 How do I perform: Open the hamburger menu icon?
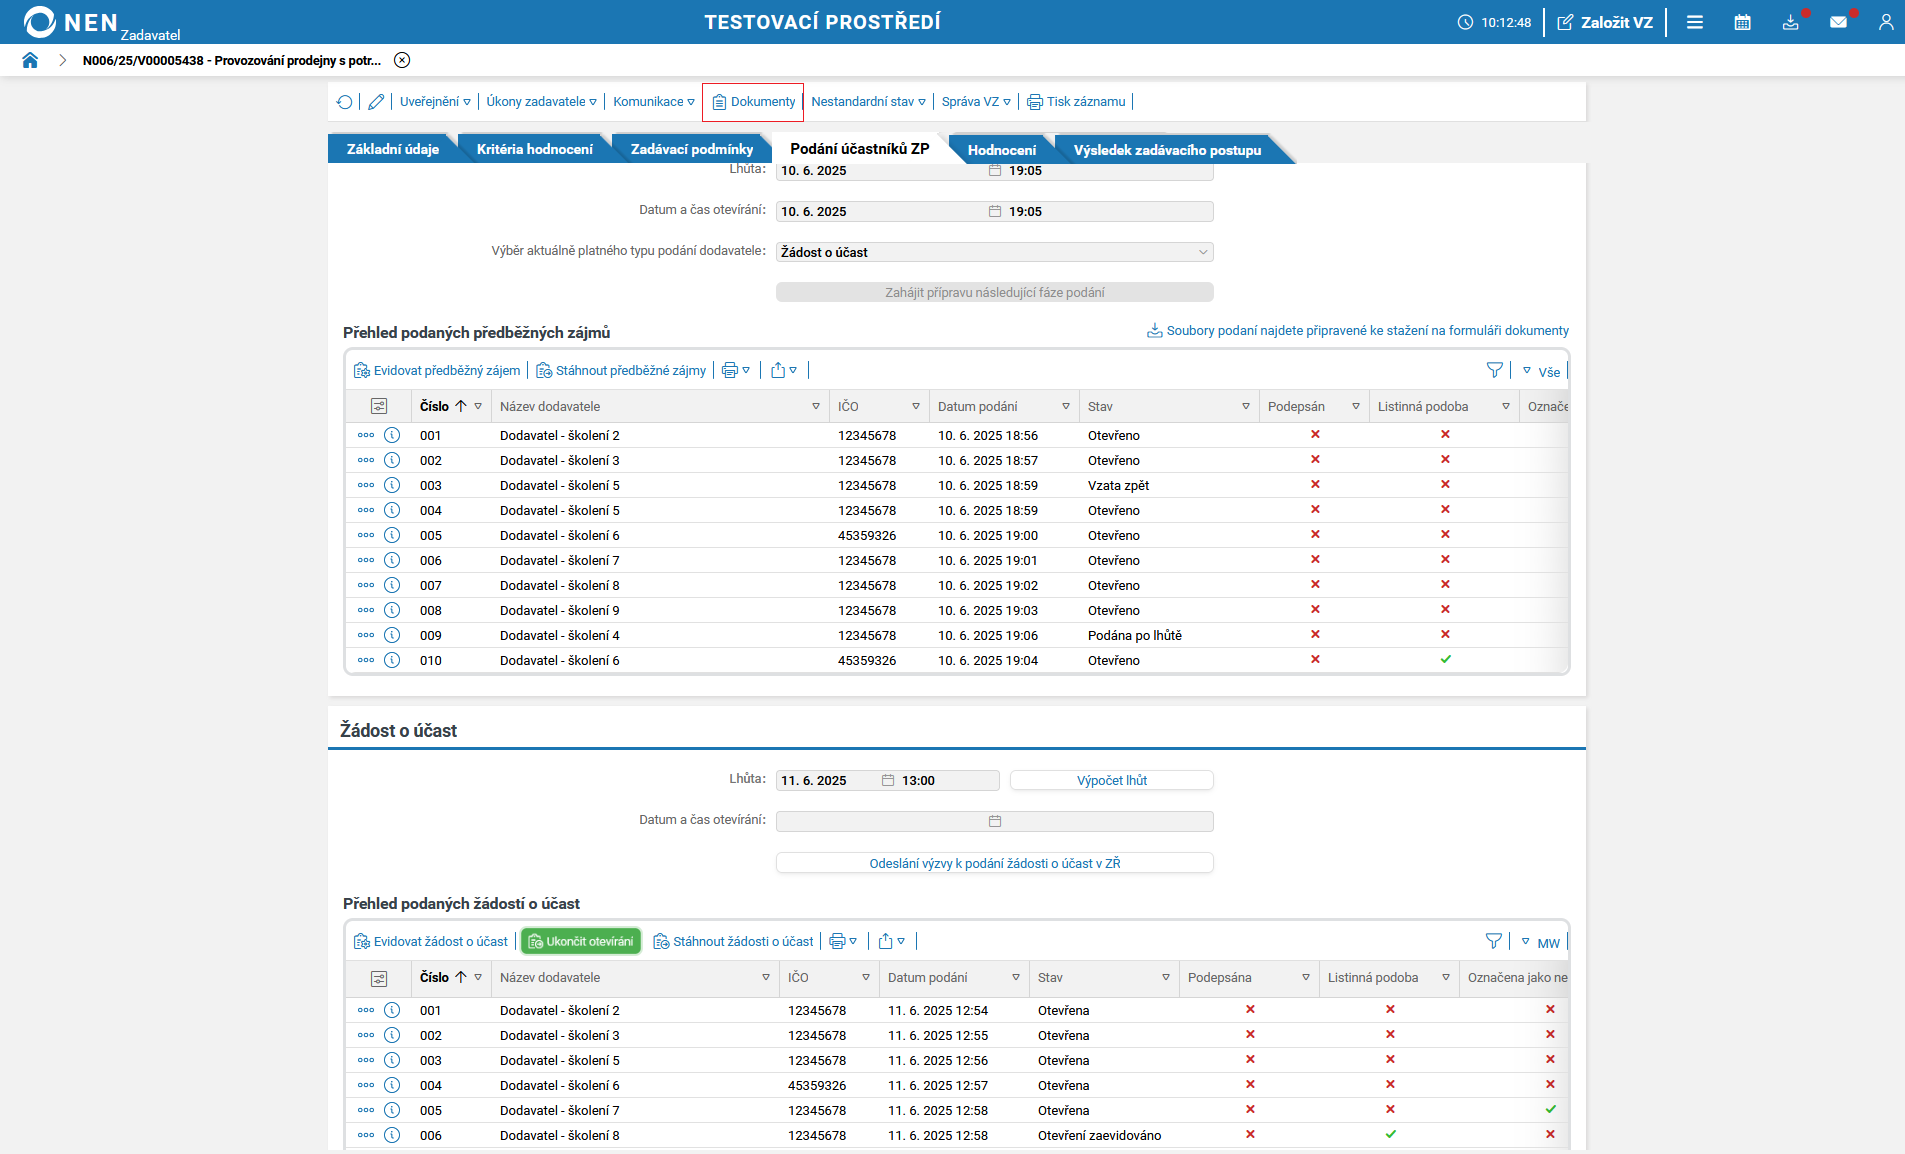(1694, 22)
